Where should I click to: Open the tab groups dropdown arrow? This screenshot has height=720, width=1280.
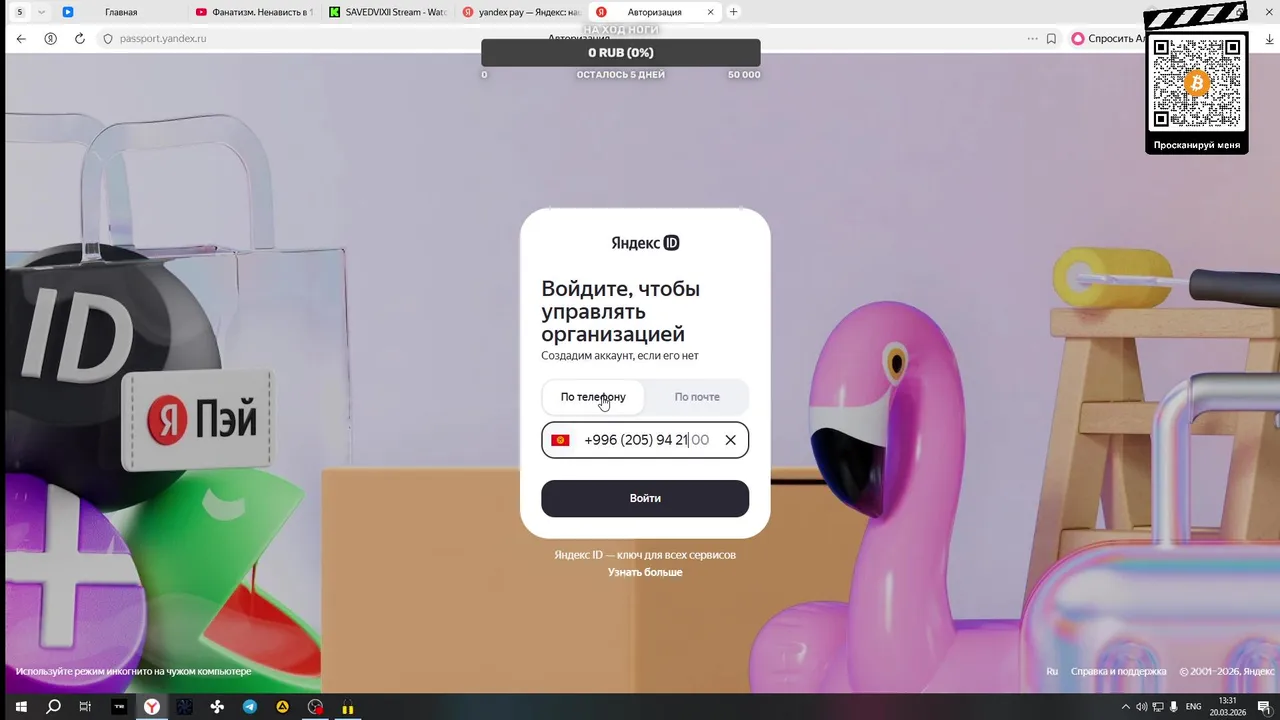pos(41,12)
